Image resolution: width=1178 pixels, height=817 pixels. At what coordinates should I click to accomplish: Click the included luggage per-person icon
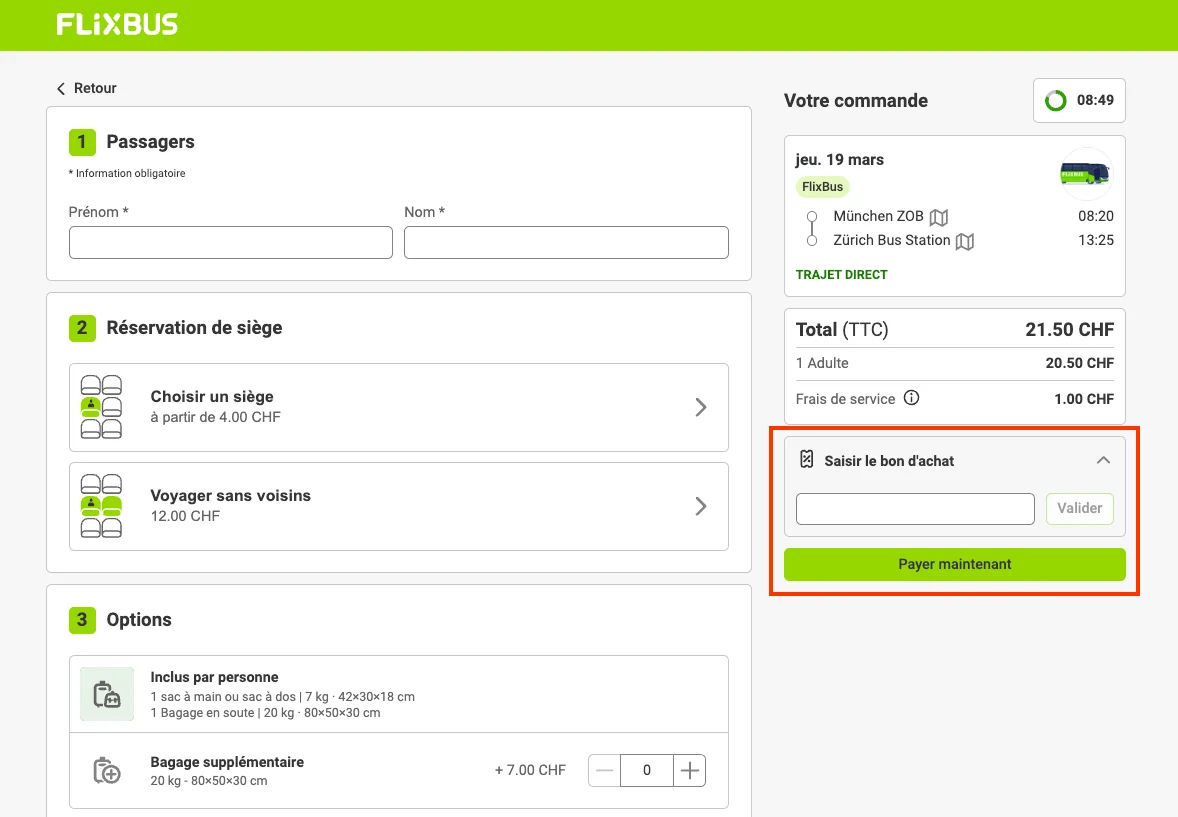[x=106, y=693]
